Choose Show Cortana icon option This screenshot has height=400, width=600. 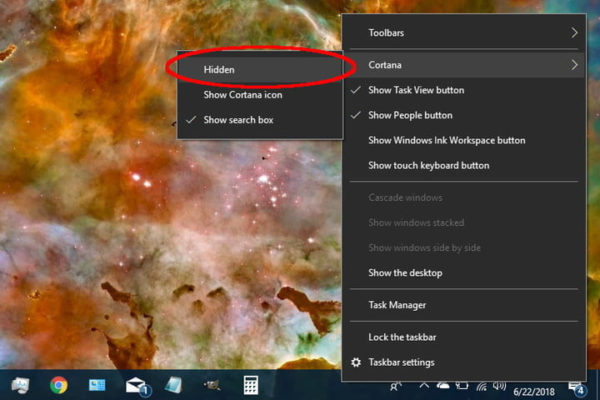[259, 95]
